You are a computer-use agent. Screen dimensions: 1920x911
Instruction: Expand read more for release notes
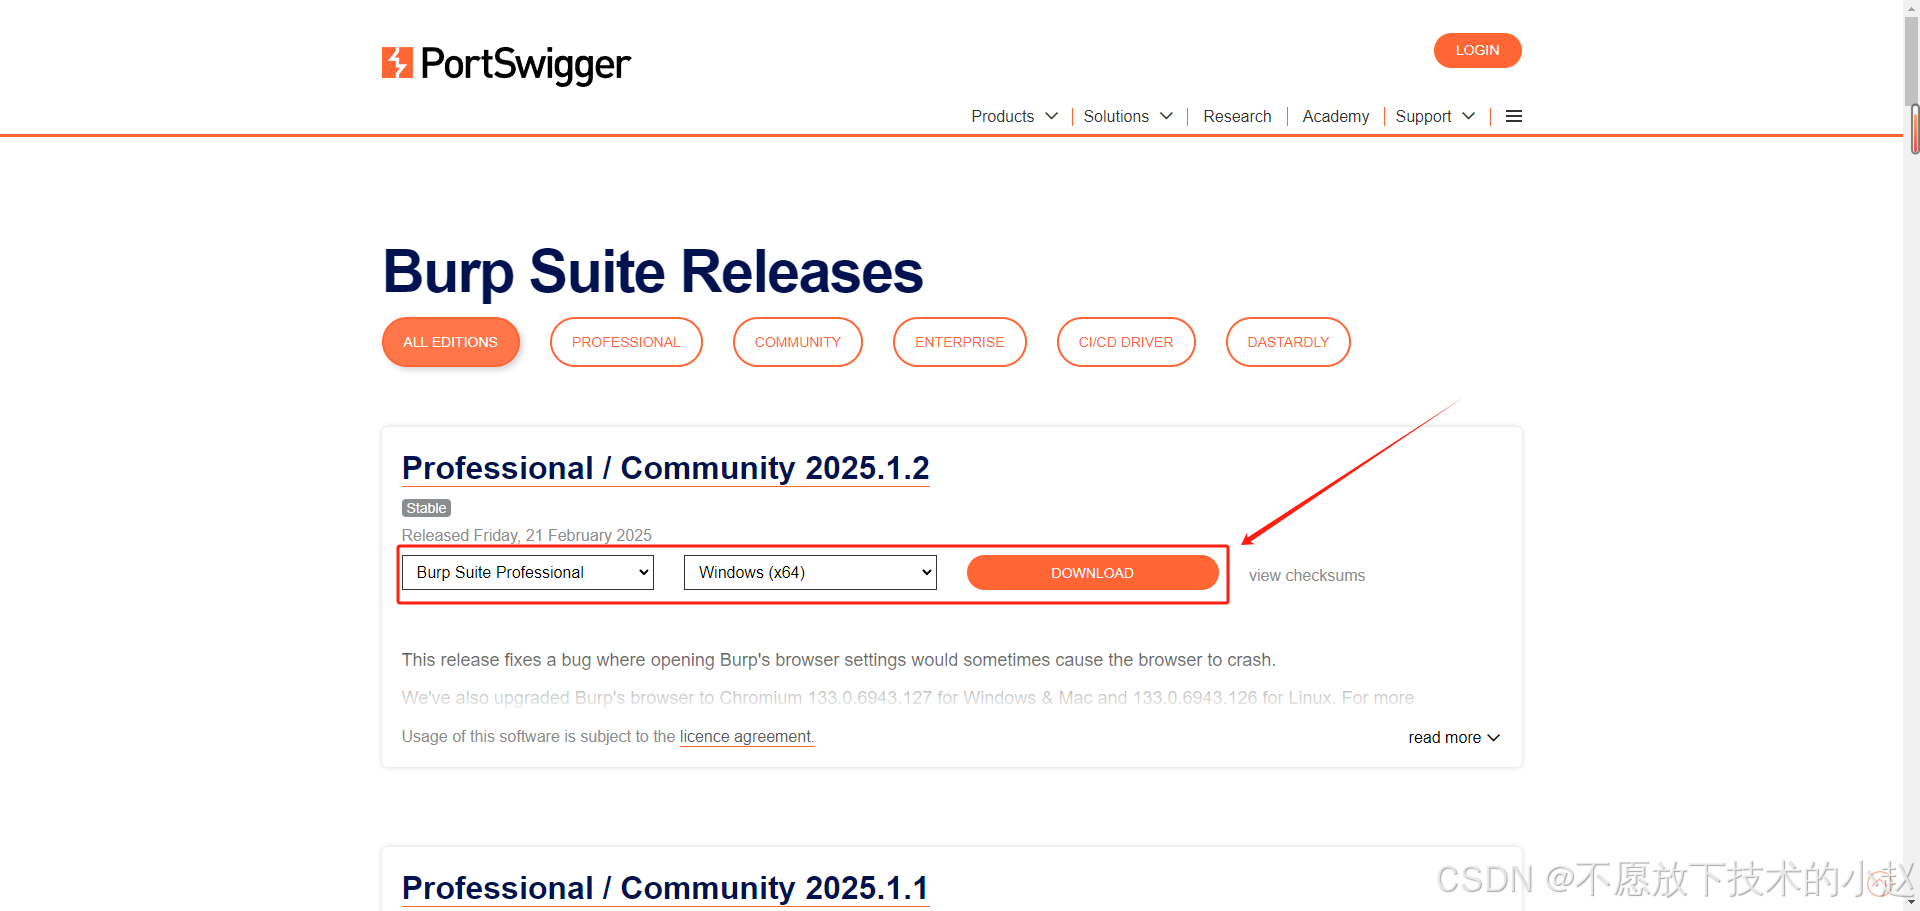(x=1454, y=737)
